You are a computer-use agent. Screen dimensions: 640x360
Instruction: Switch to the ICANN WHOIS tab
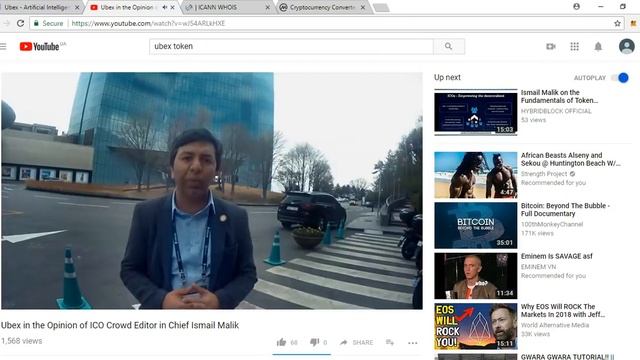pyautogui.click(x=227, y=7)
